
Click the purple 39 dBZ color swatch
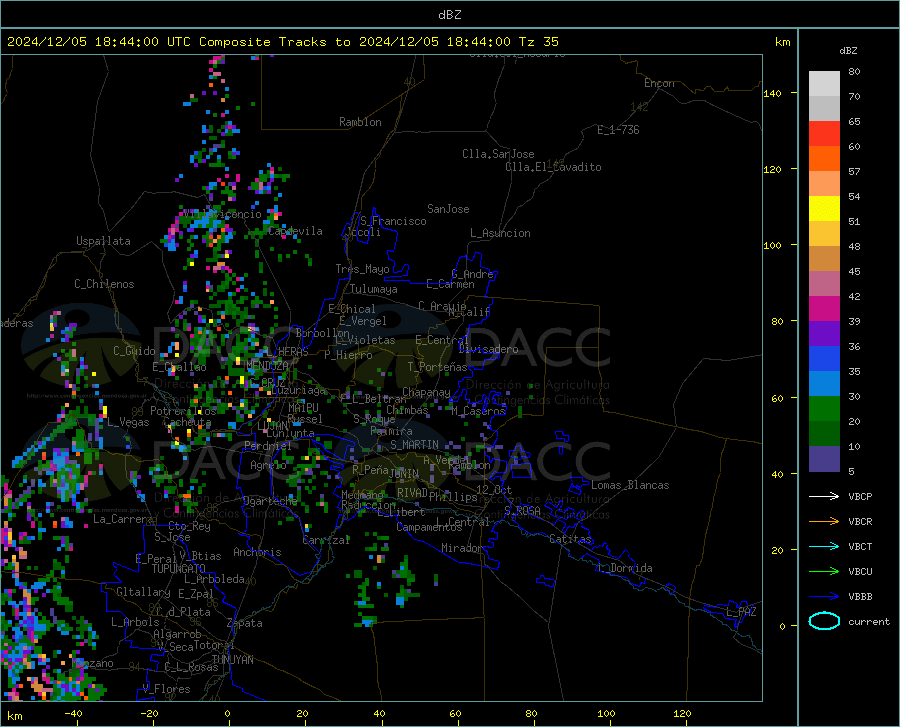(824, 334)
